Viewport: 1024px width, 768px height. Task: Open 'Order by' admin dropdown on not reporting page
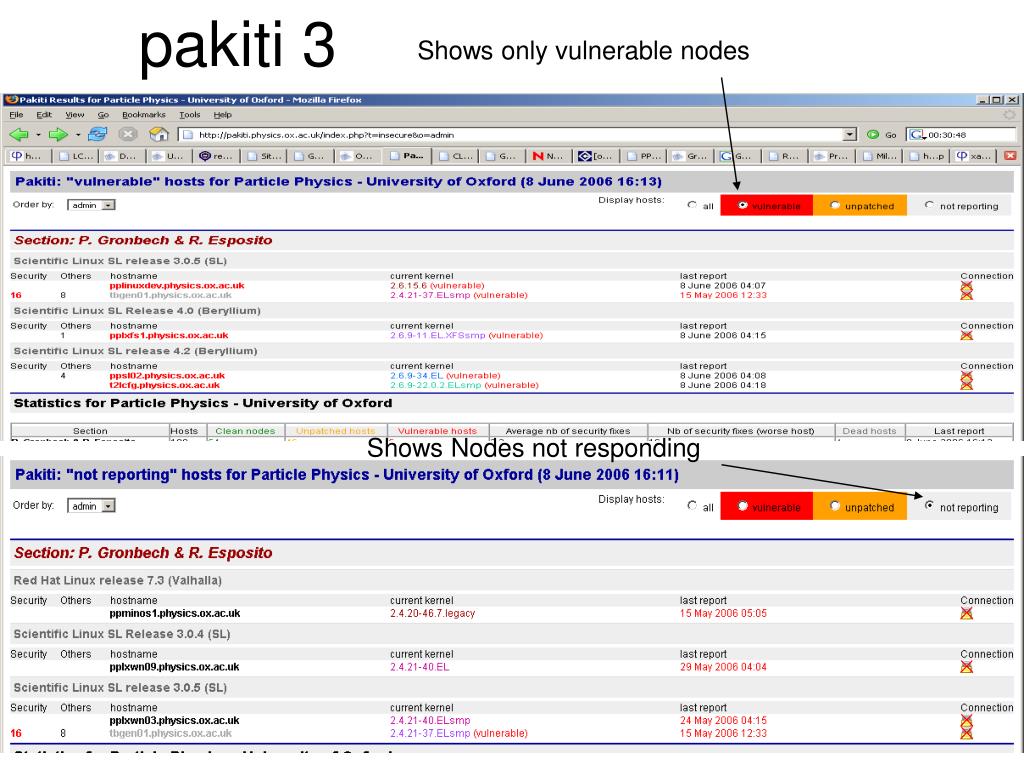[x=91, y=506]
